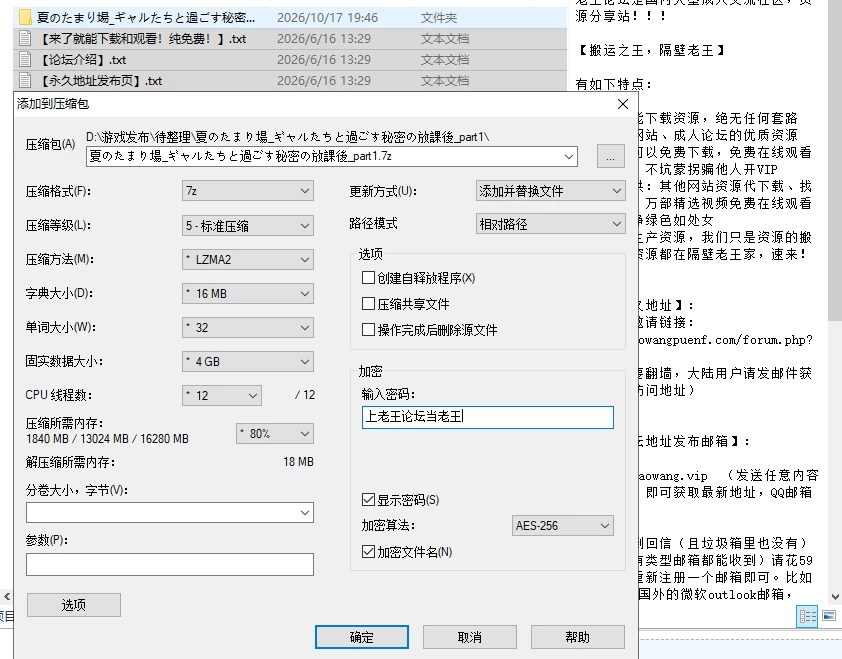Click the text pane vertical scrollbar

pyautogui.click(x=835, y=161)
